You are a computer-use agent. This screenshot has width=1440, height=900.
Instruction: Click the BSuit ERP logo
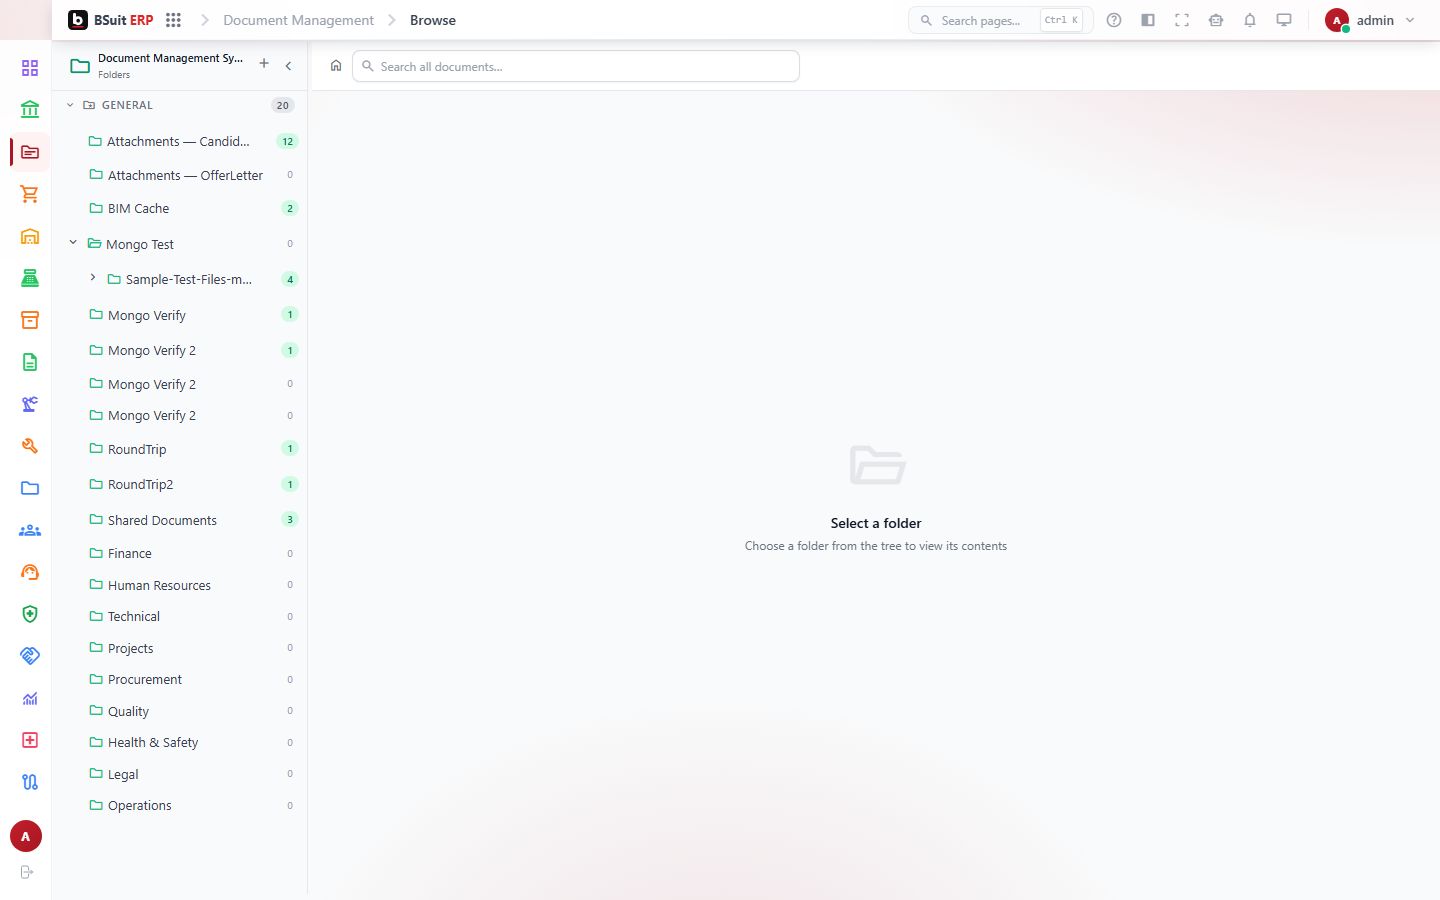111,20
